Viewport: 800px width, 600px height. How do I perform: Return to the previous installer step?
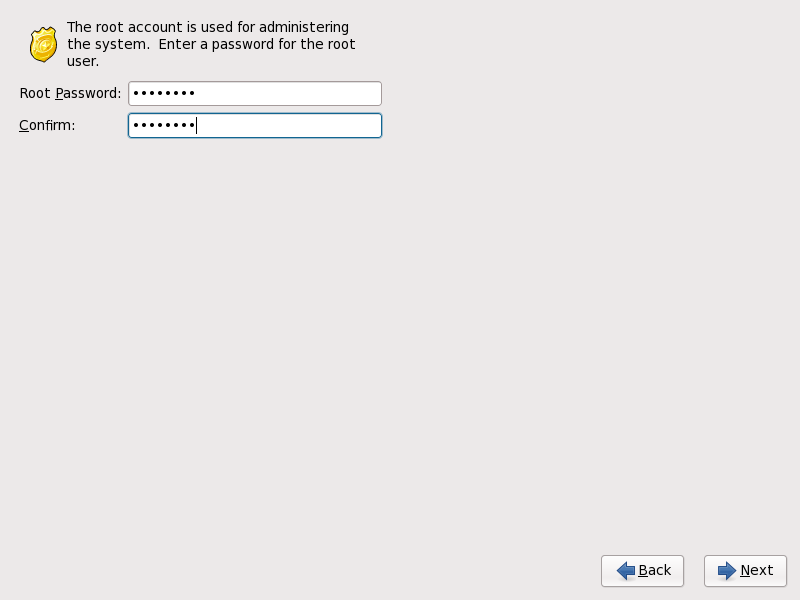(642, 570)
